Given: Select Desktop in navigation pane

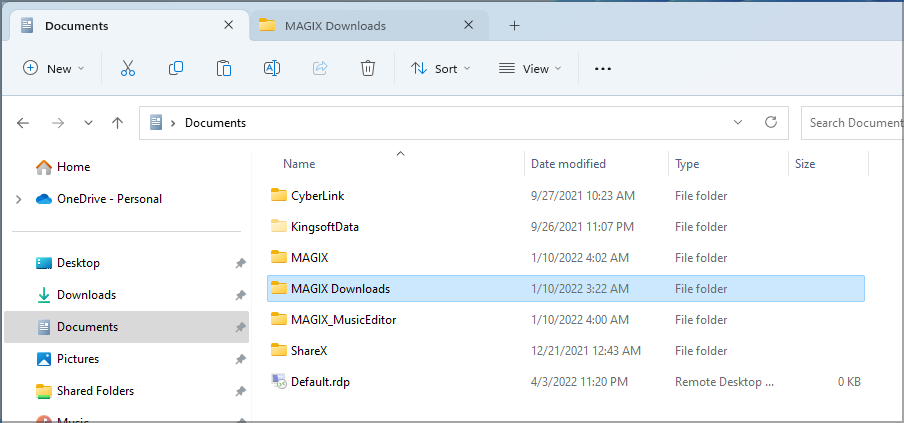Looking at the screenshot, I should (x=126, y=263).
